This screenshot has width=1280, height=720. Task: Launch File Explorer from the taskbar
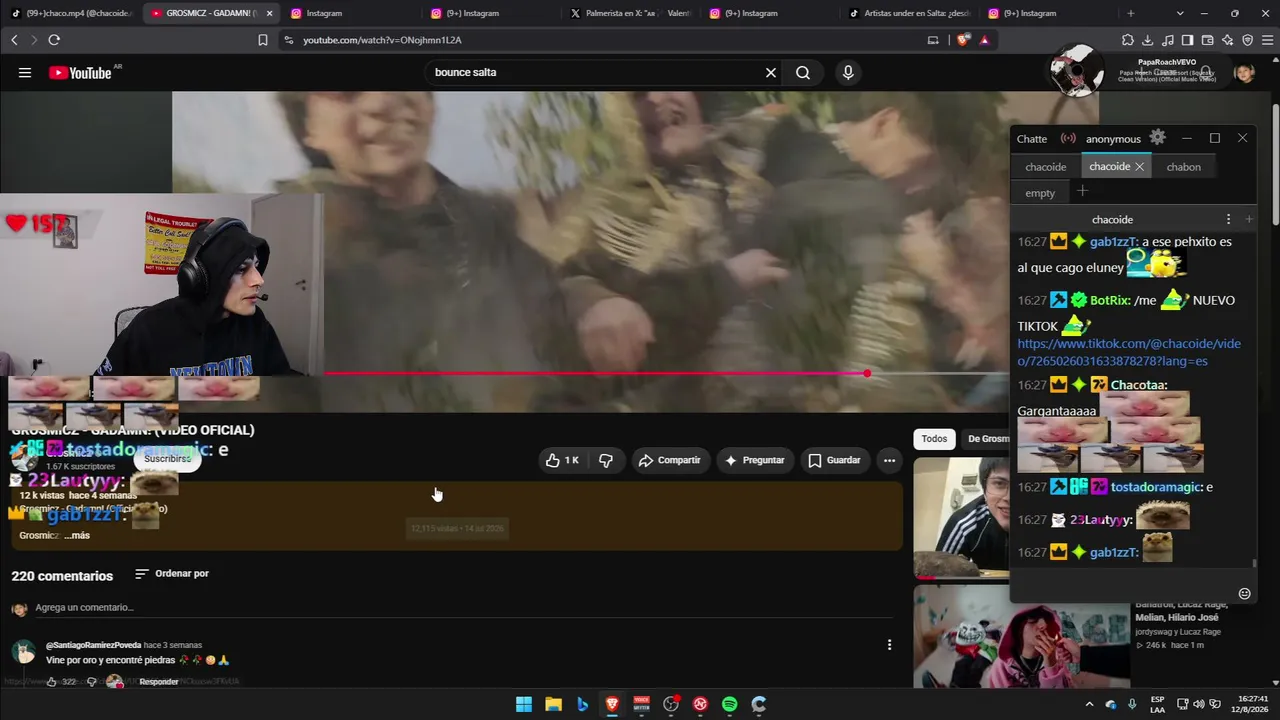(553, 704)
